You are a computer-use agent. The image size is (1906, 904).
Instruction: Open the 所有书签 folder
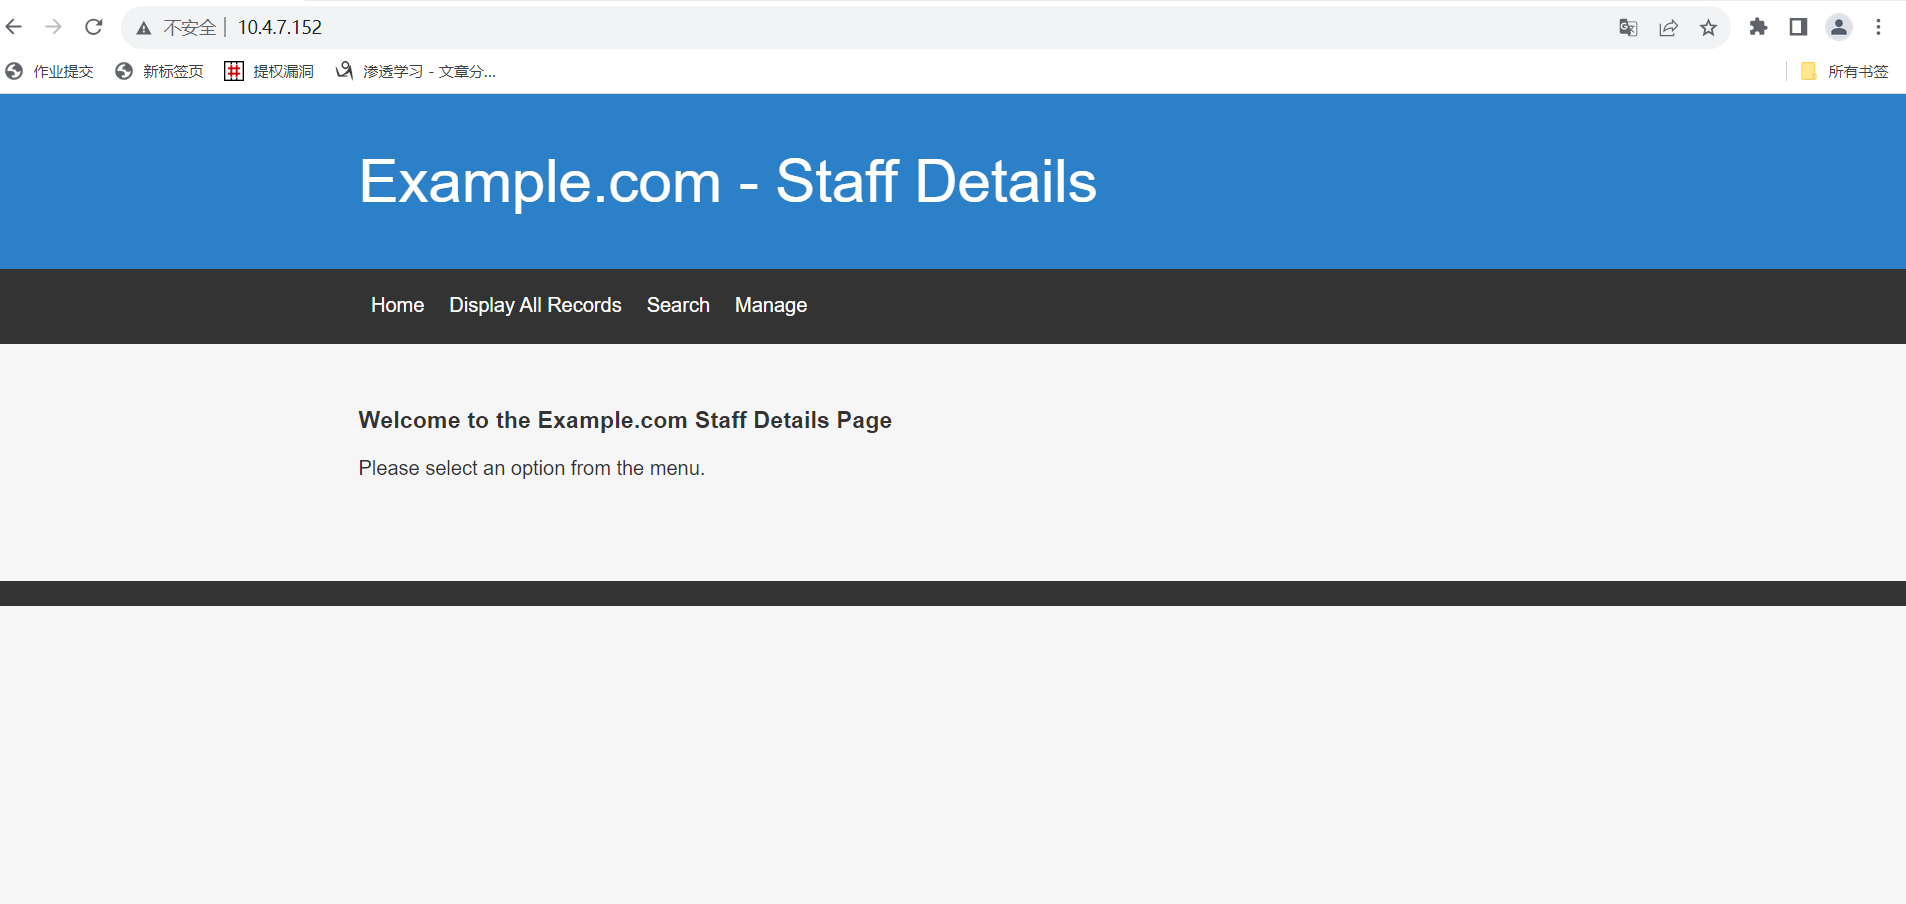click(x=1845, y=71)
